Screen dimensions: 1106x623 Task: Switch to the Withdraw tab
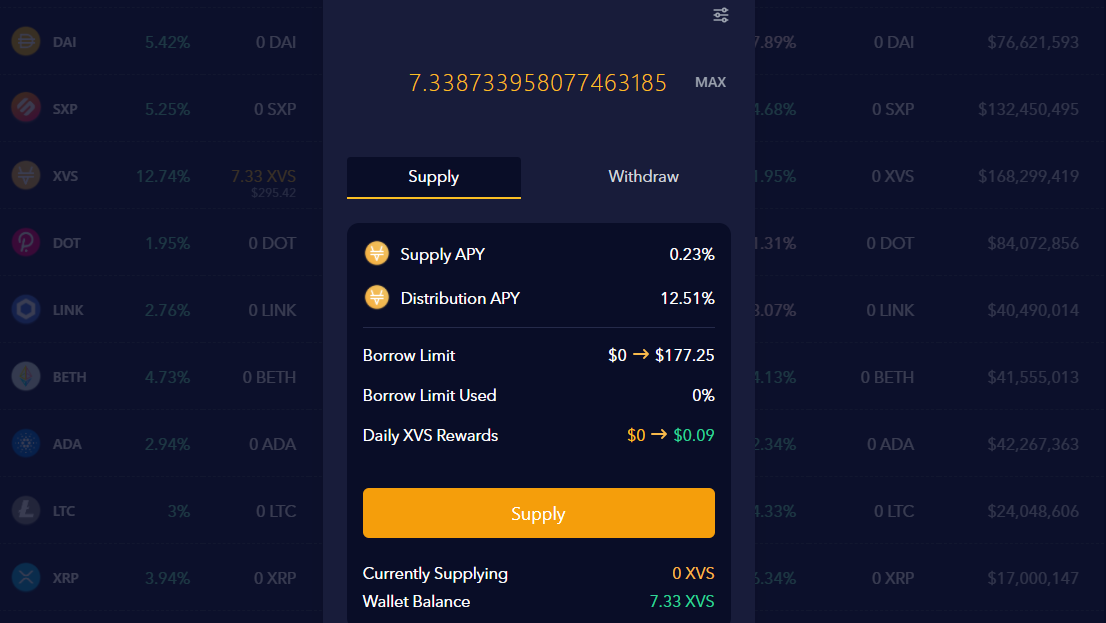(643, 176)
